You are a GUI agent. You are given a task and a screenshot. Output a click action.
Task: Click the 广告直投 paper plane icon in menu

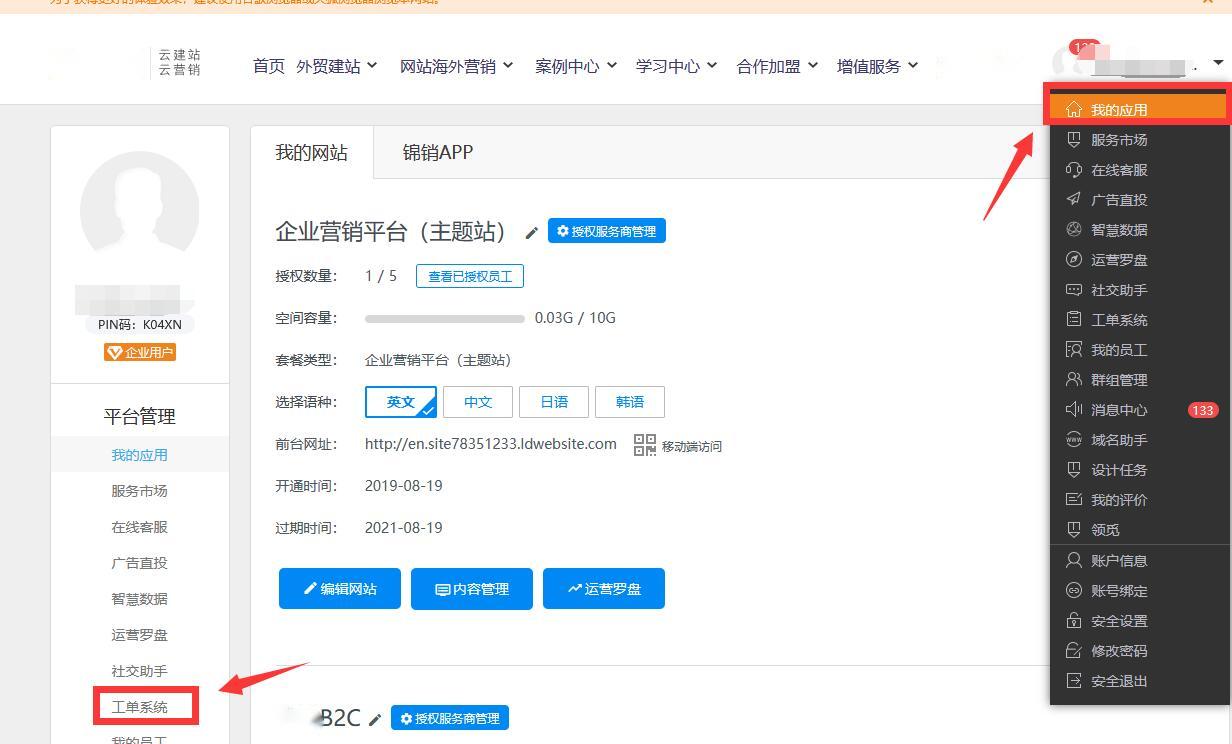[x=1074, y=200]
